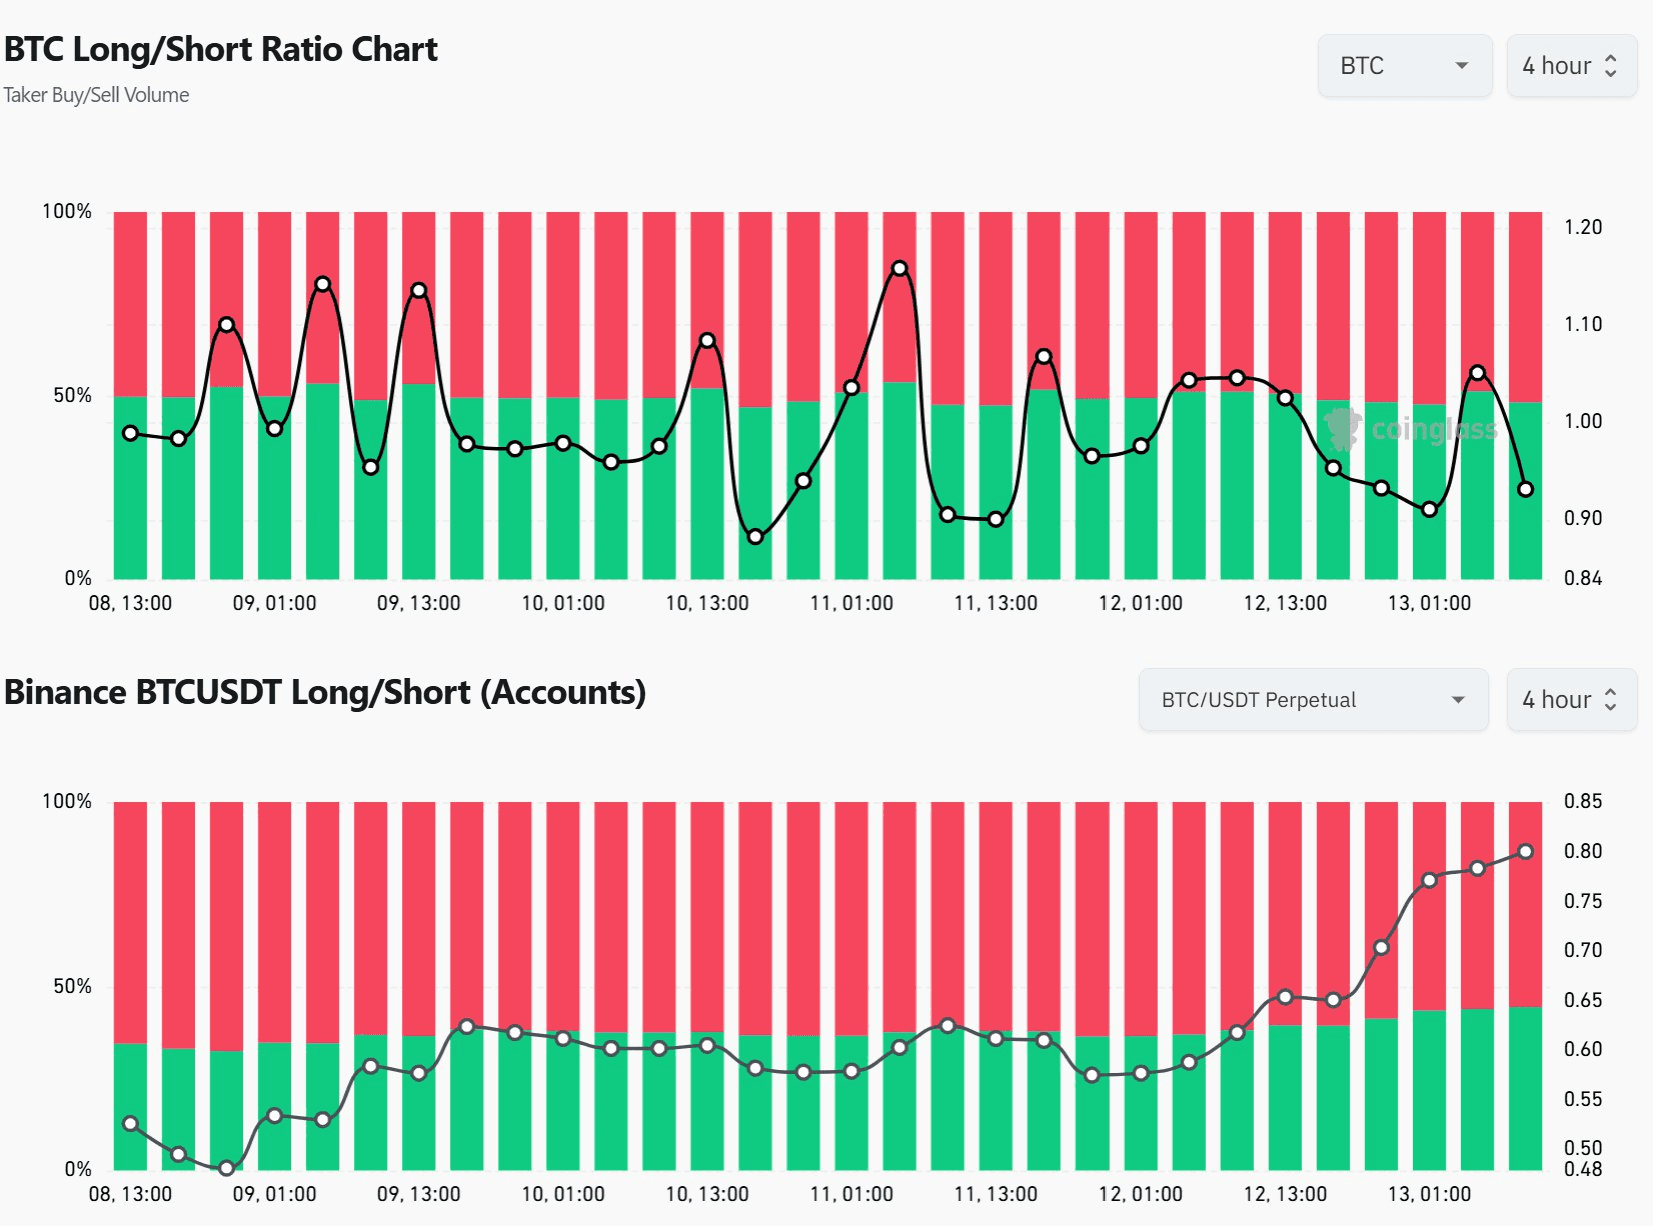Click the first data point in the Binance chart
Image resolution: width=1653 pixels, height=1226 pixels.
tap(130, 1124)
